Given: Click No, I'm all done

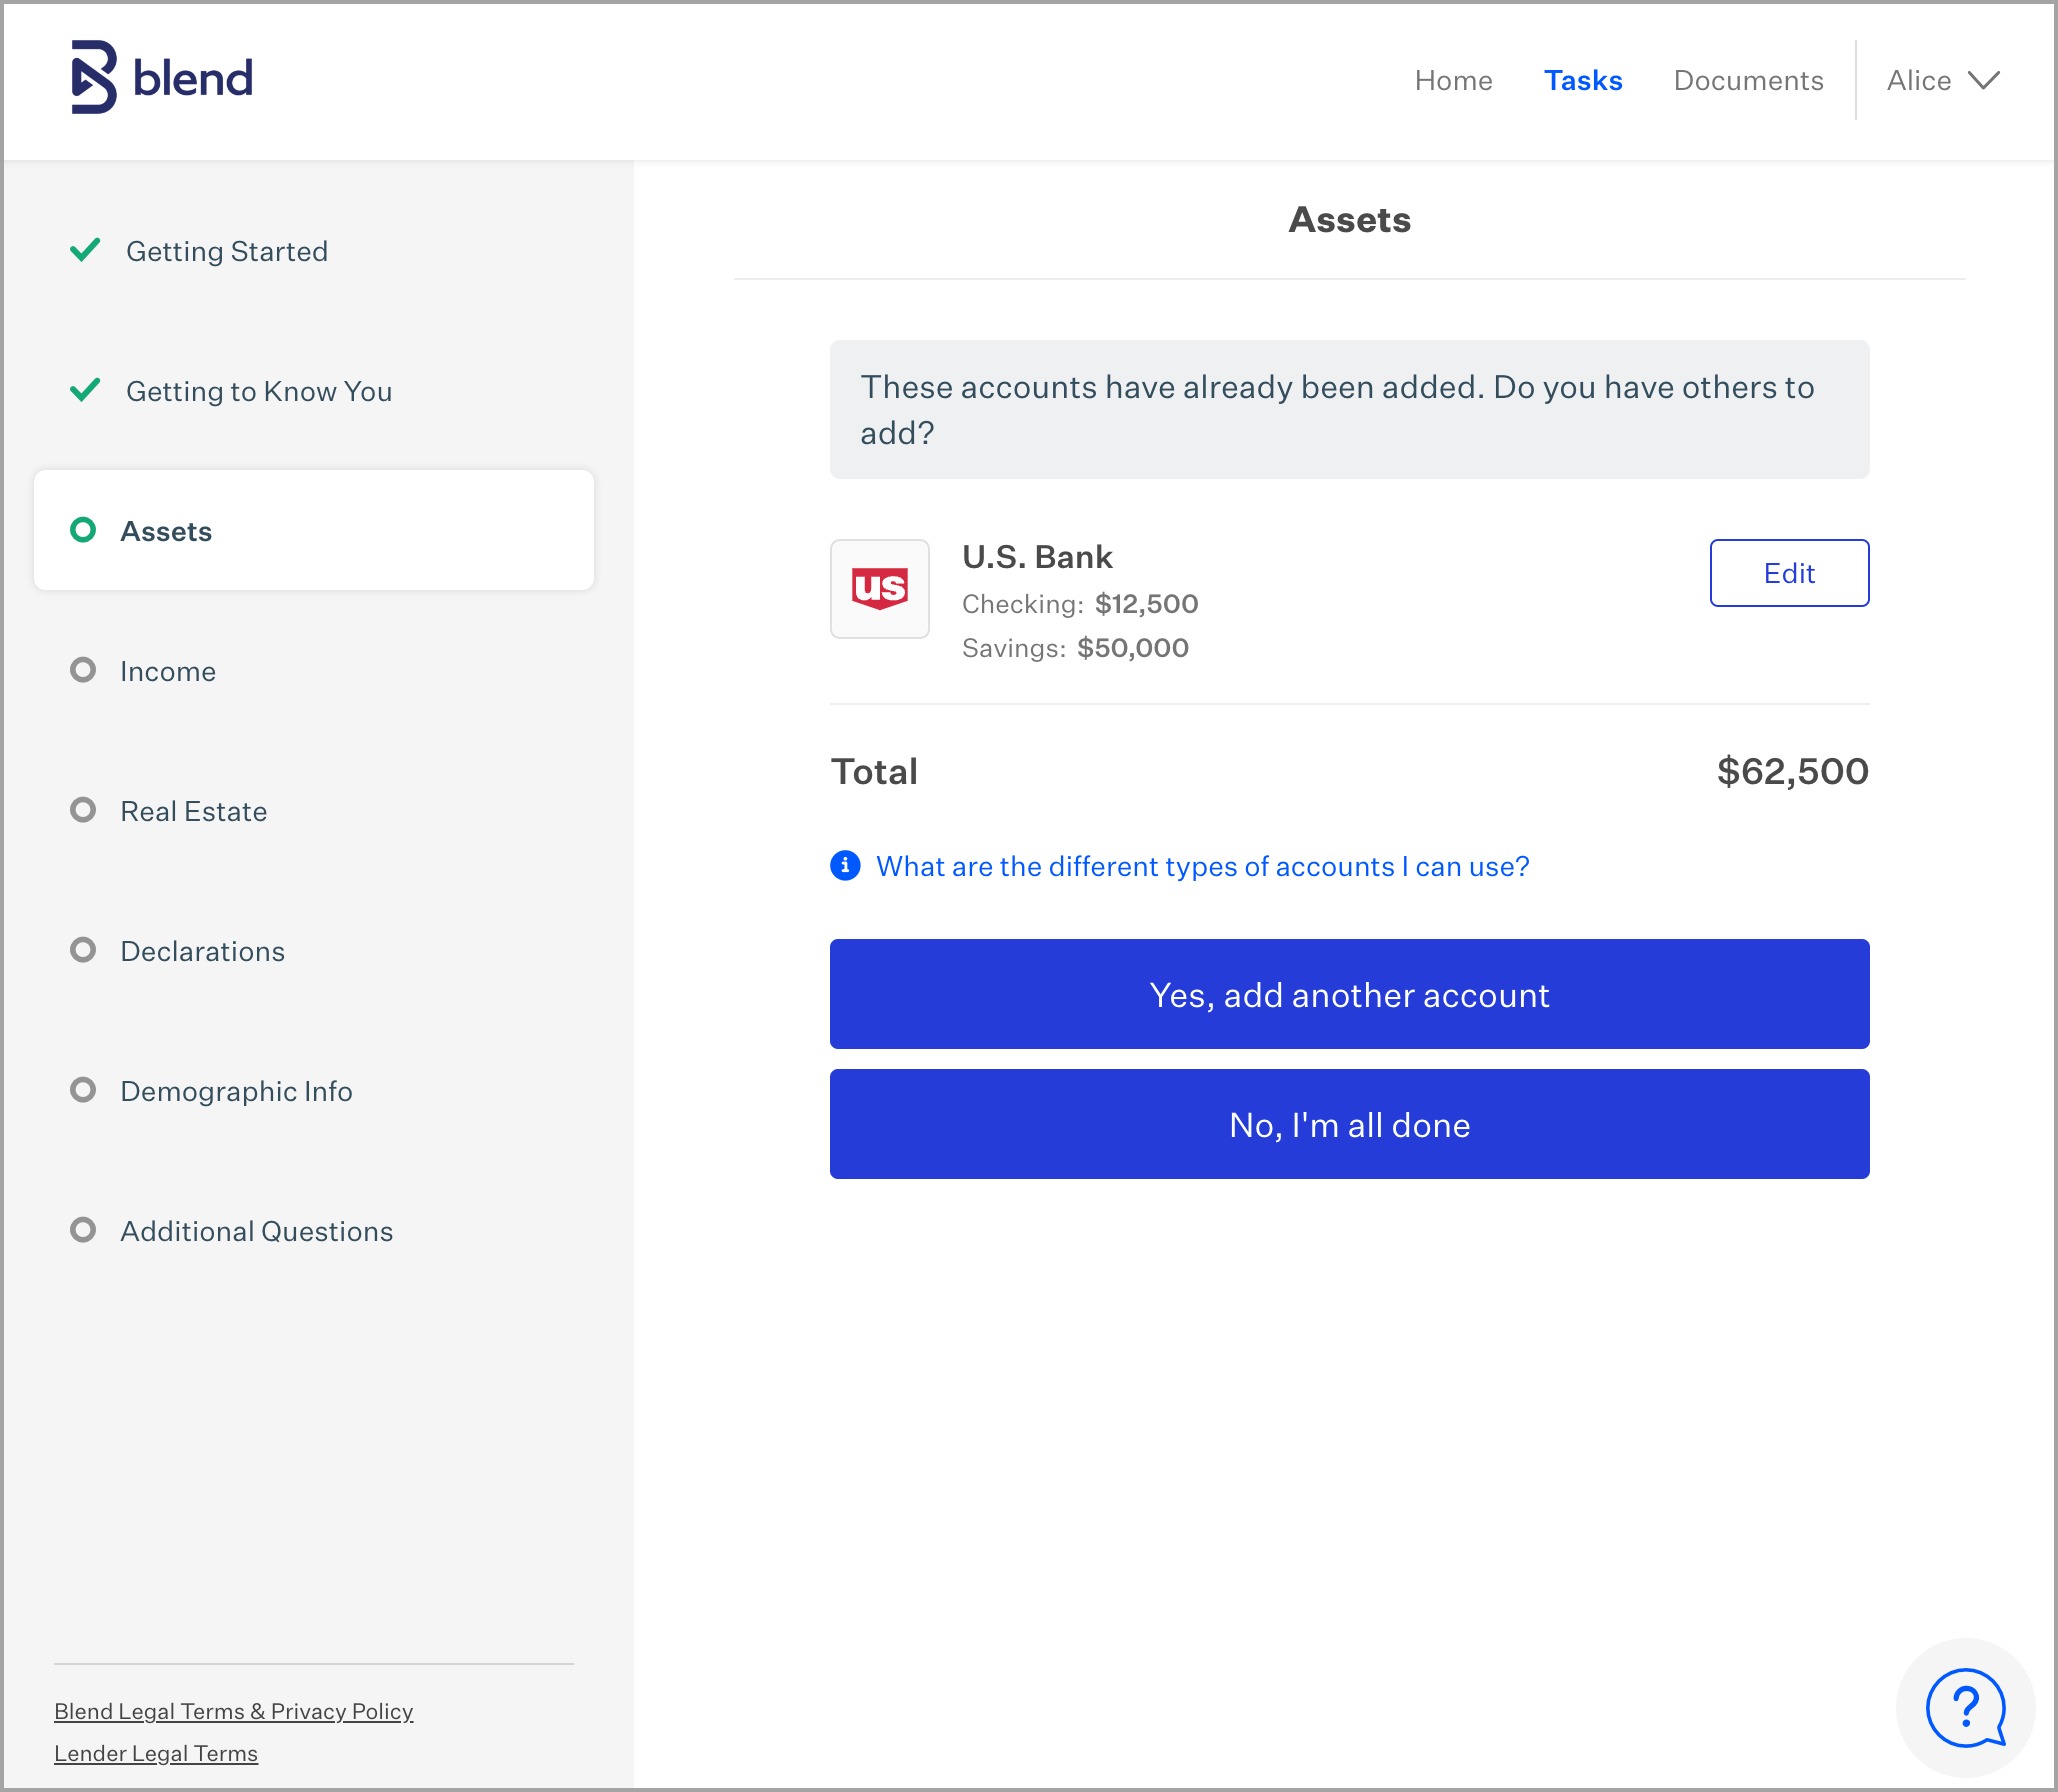Looking at the screenshot, I should (1349, 1124).
